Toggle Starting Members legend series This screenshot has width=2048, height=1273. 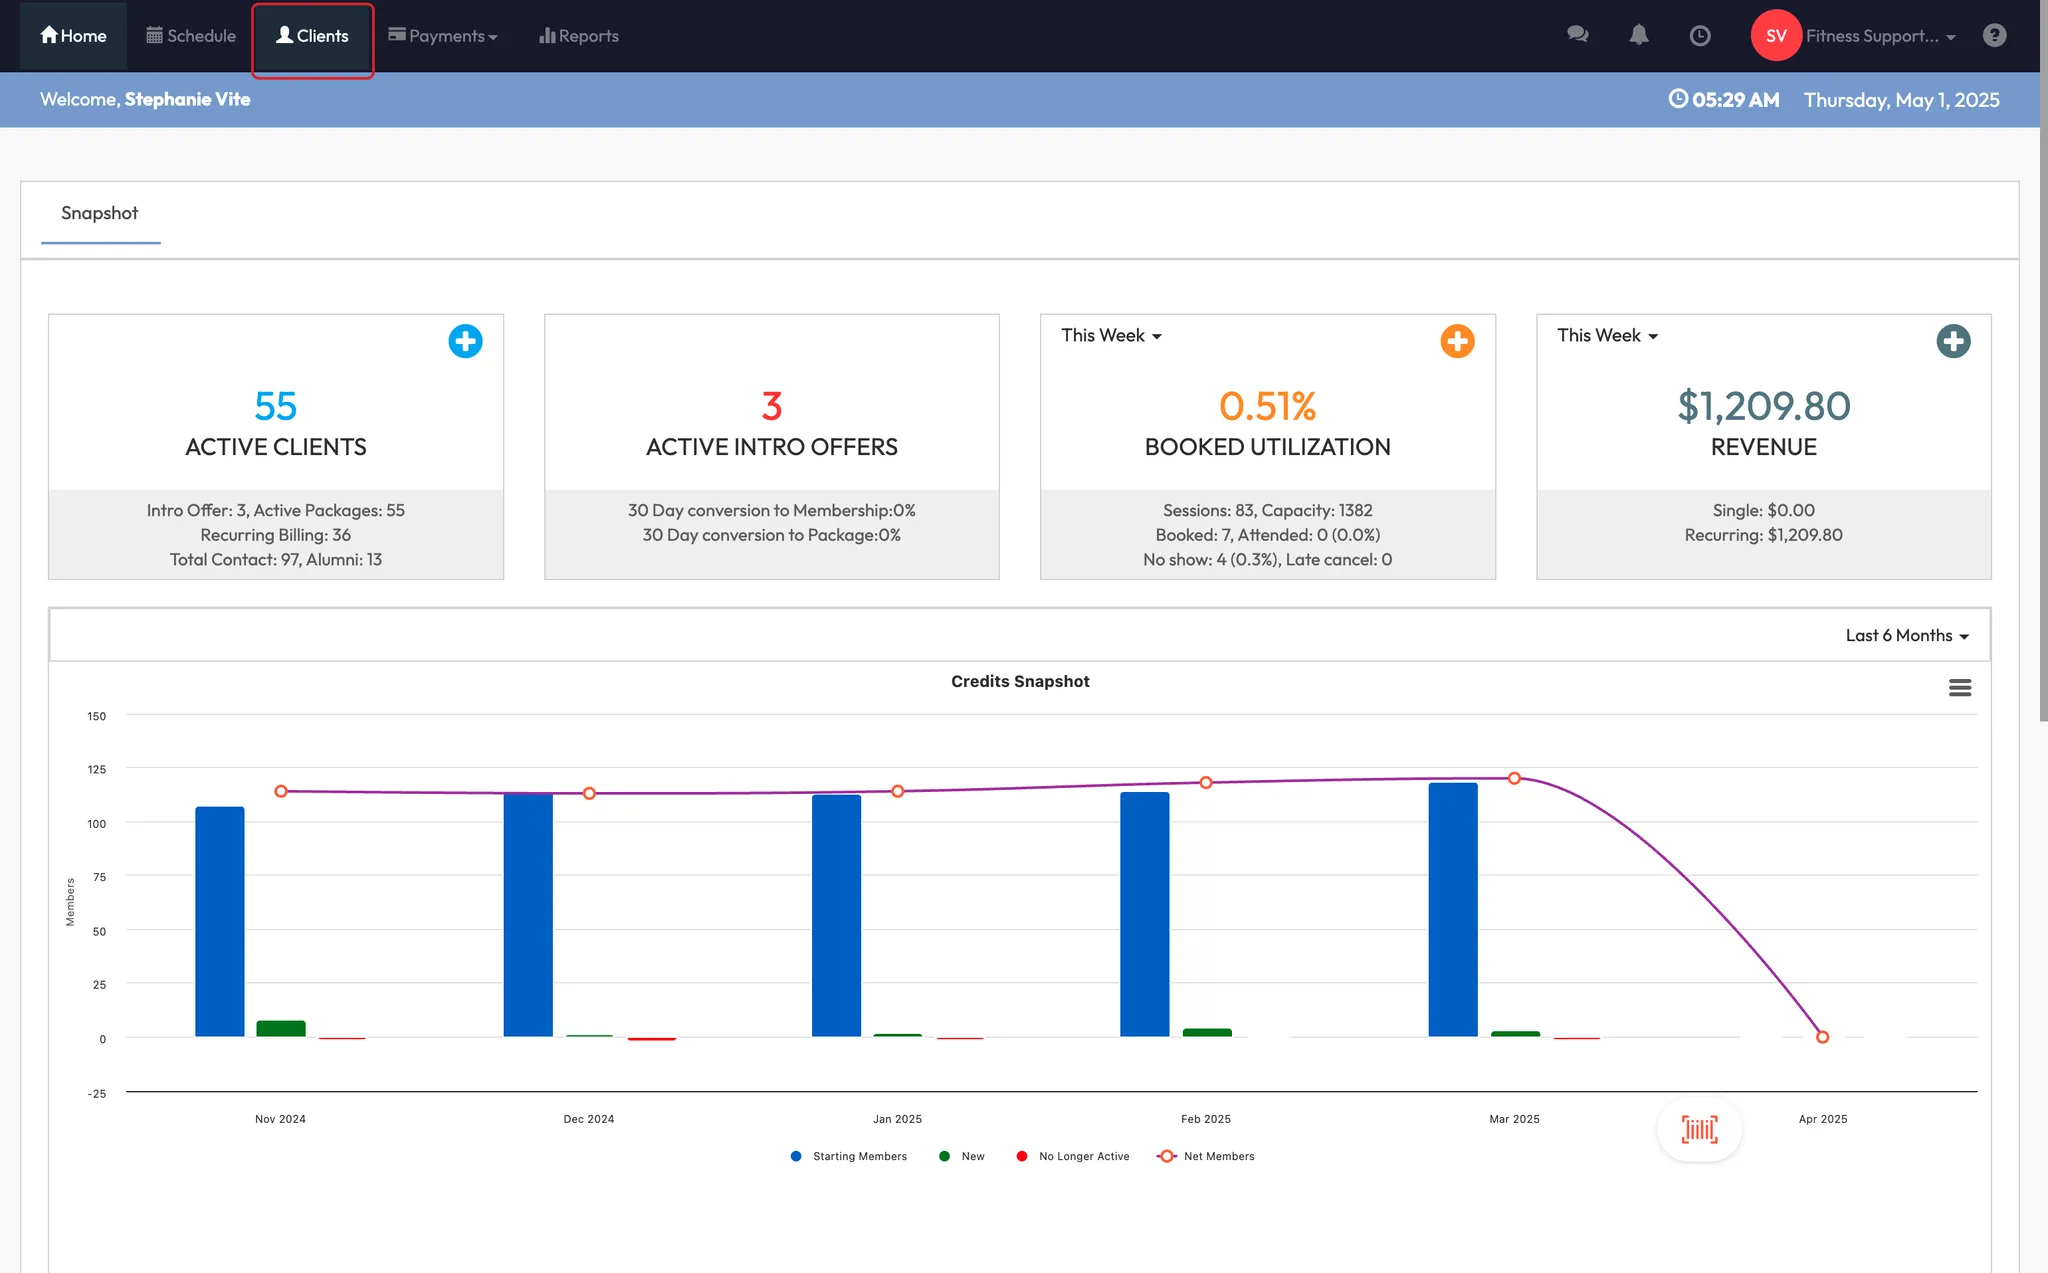coord(858,1156)
